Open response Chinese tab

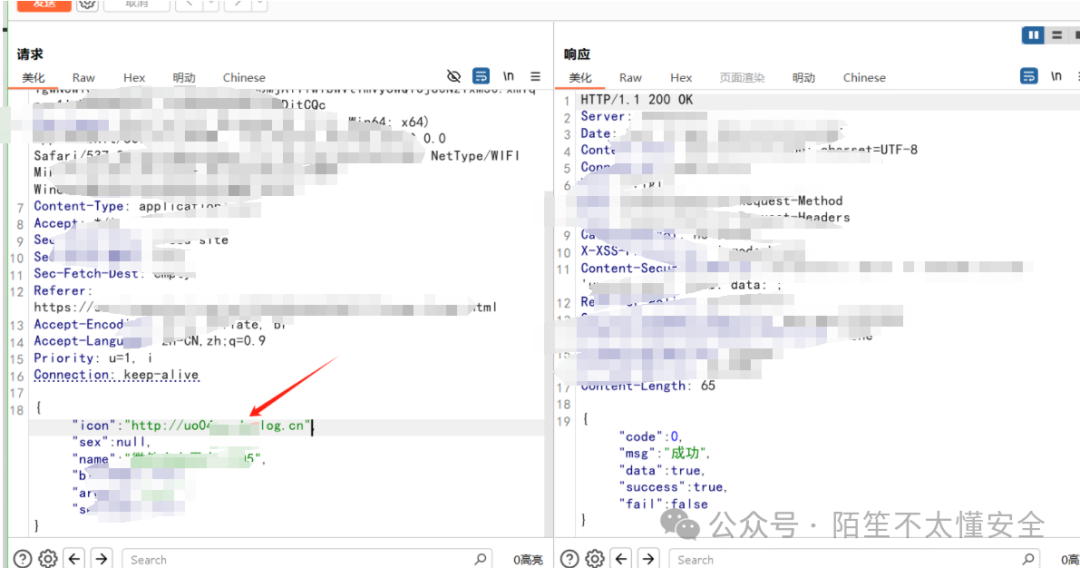coord(864,78)
